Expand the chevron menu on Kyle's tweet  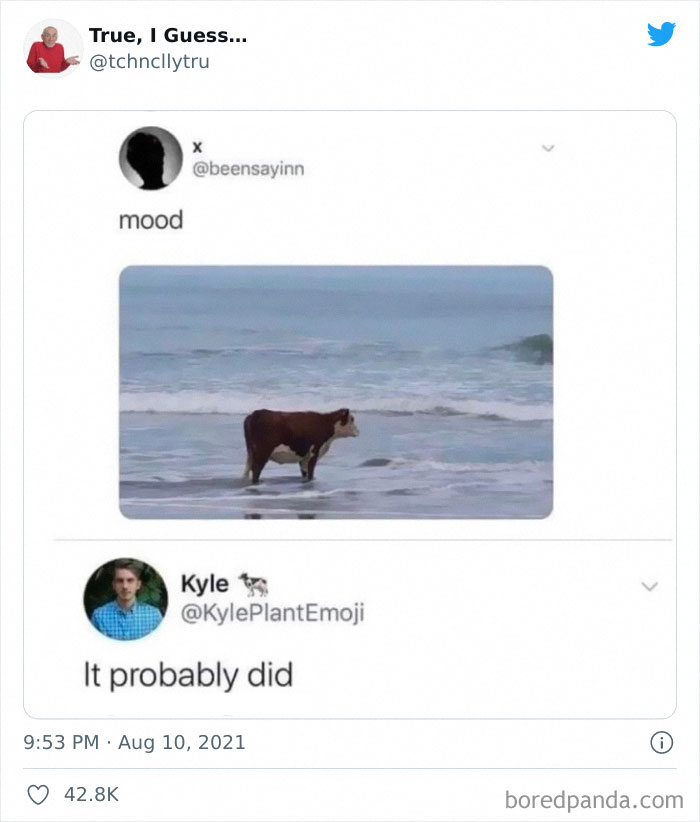tap(650, 586)
